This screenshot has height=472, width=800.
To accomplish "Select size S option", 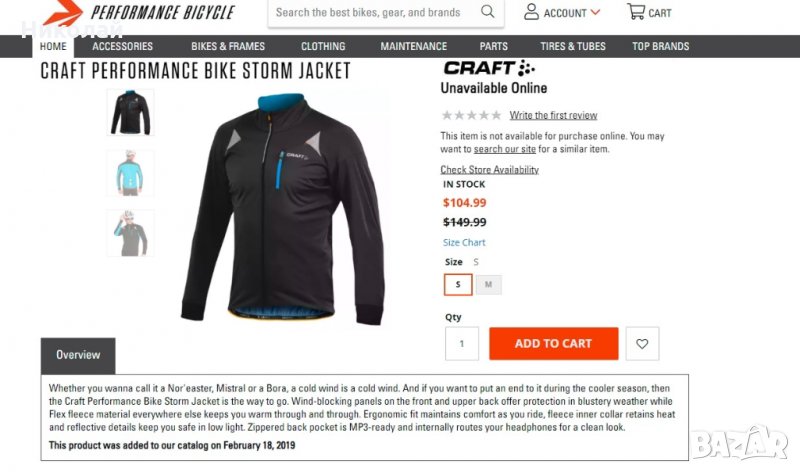I will [458, 285].
